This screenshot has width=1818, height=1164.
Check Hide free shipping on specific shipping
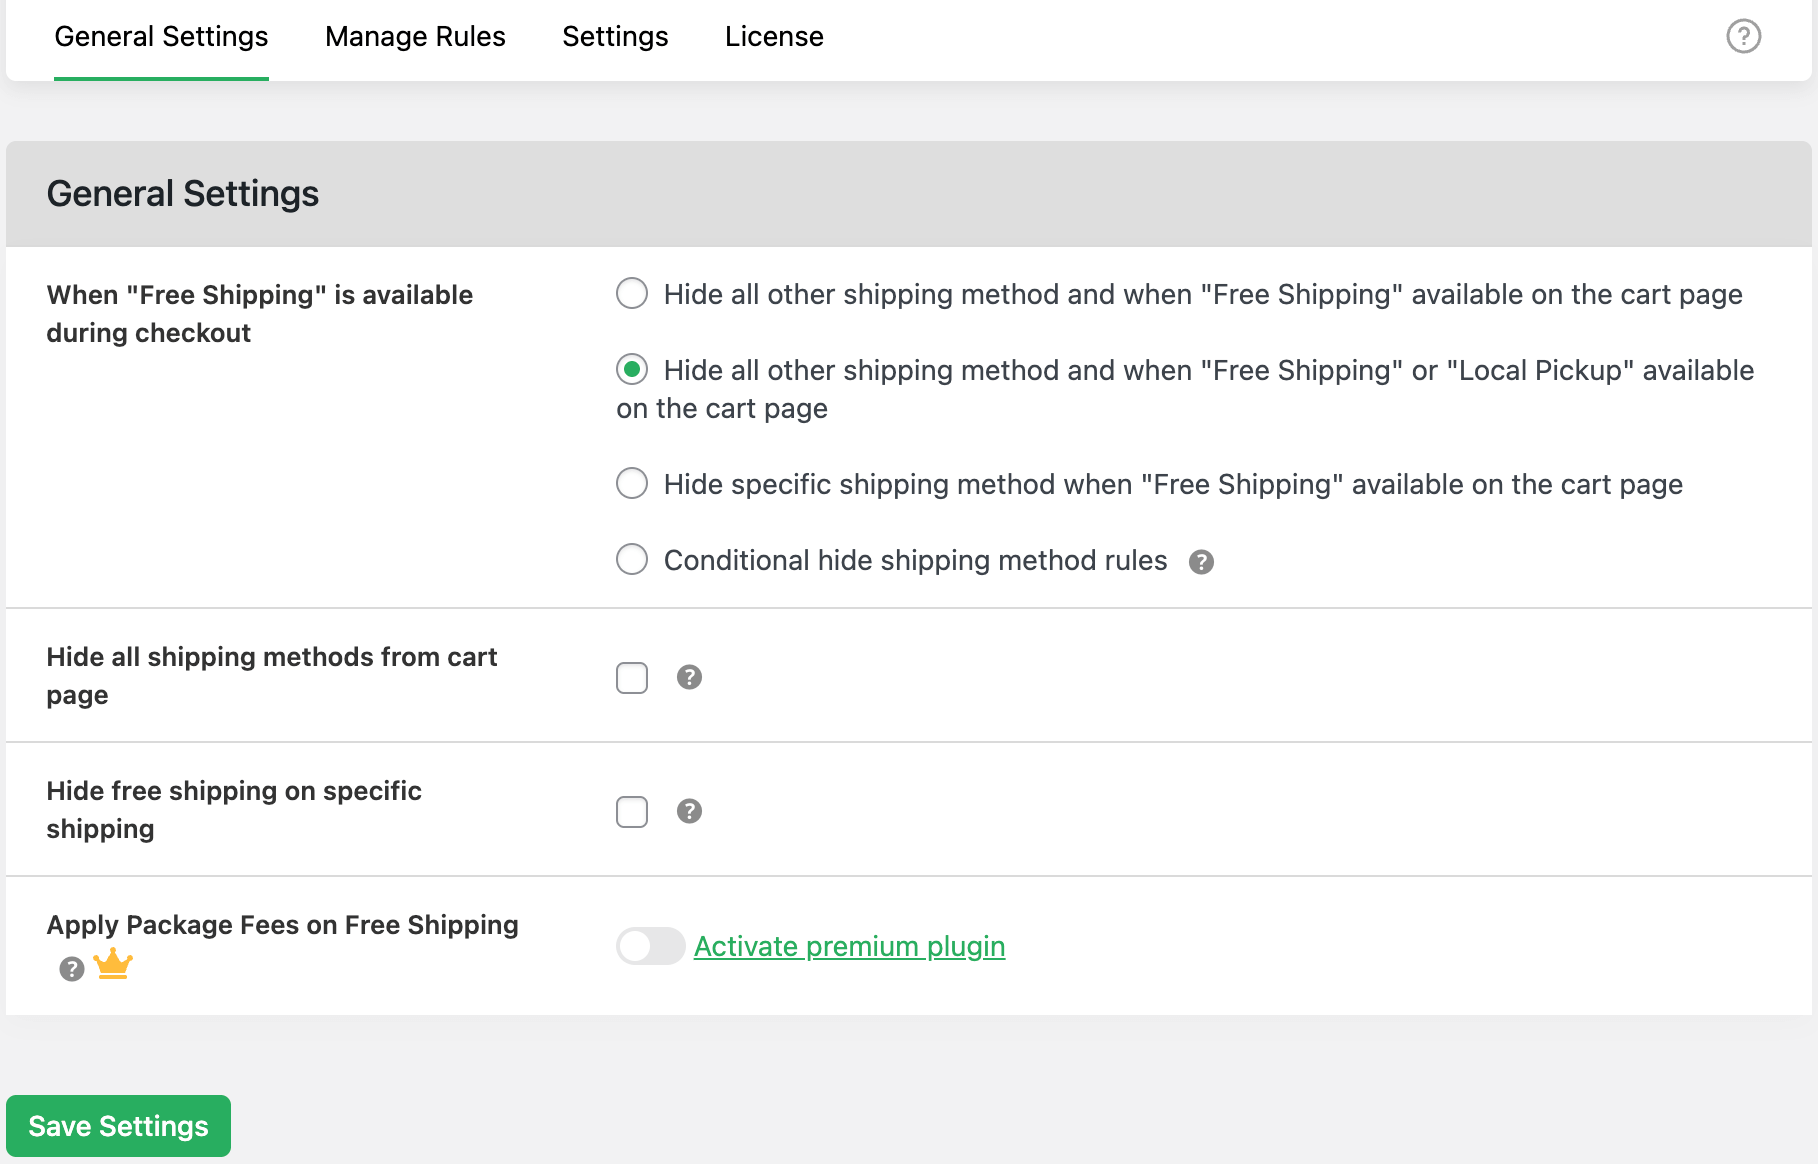click(x=632, y=812)
